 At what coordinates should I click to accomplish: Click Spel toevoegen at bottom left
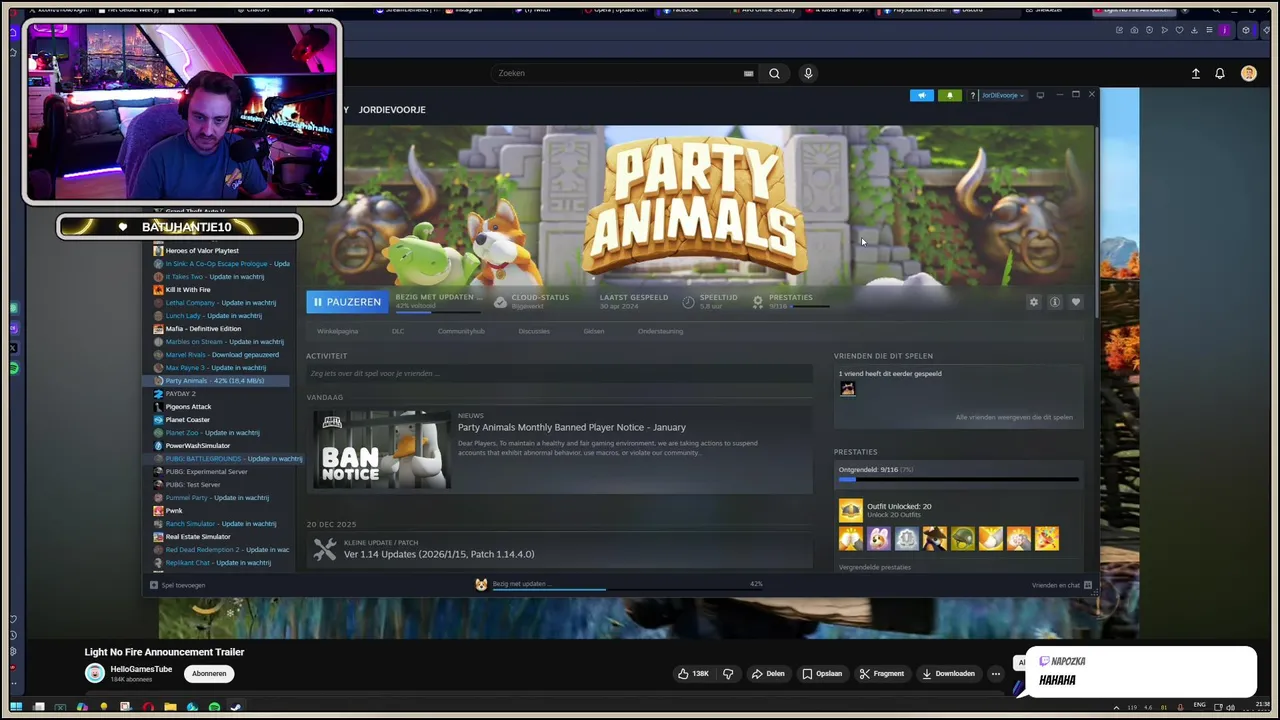point(178,585)
